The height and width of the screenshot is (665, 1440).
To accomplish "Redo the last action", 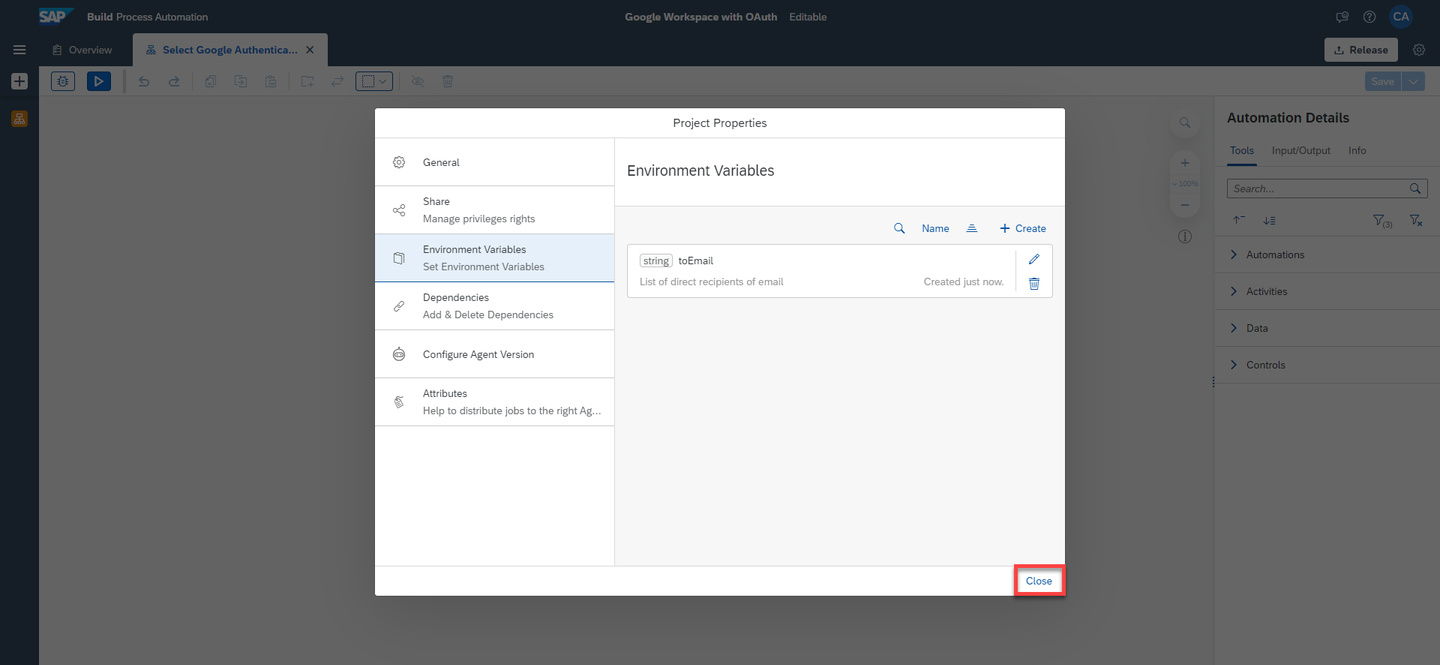I will coord(174,81).
